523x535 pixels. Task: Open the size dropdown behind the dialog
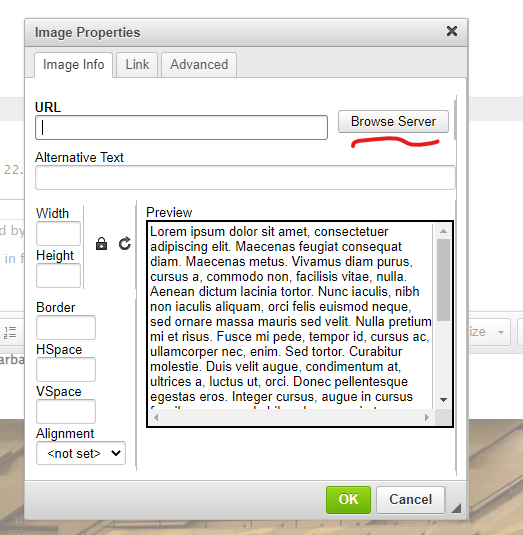489,332
